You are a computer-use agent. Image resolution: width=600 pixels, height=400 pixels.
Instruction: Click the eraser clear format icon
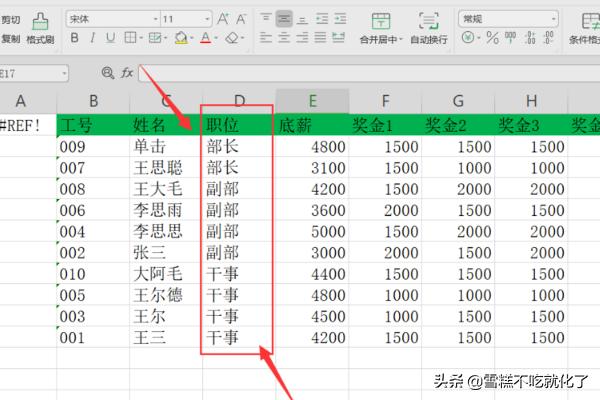coord(232,39)
